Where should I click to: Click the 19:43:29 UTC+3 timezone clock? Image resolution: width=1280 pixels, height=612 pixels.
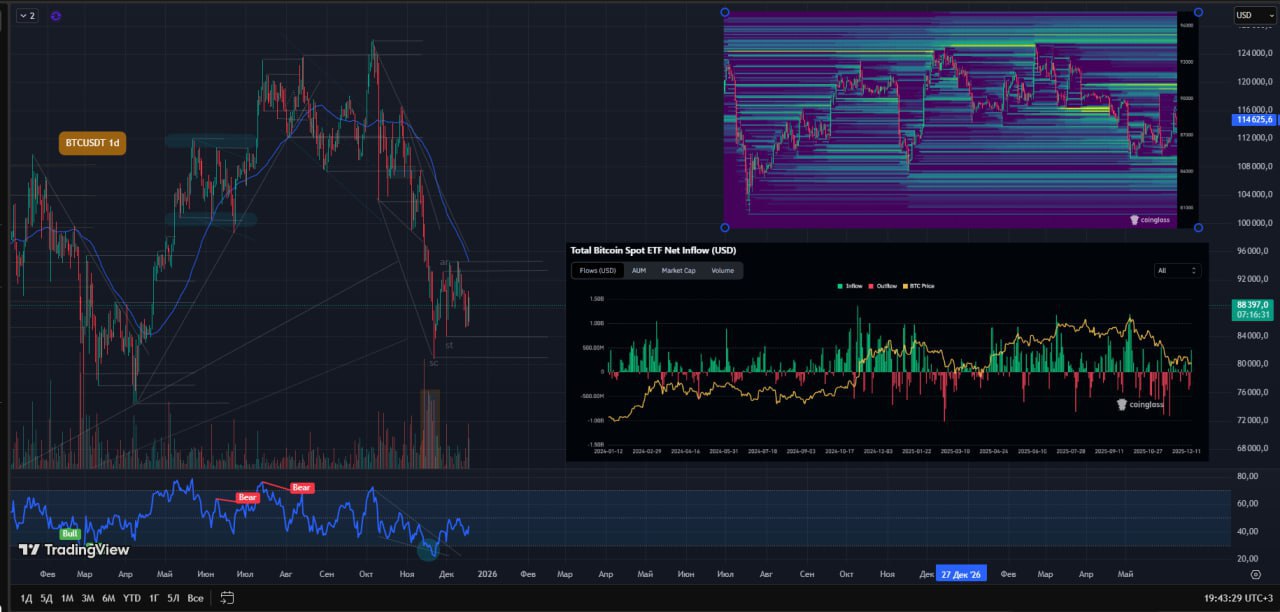pos(1238,598)
